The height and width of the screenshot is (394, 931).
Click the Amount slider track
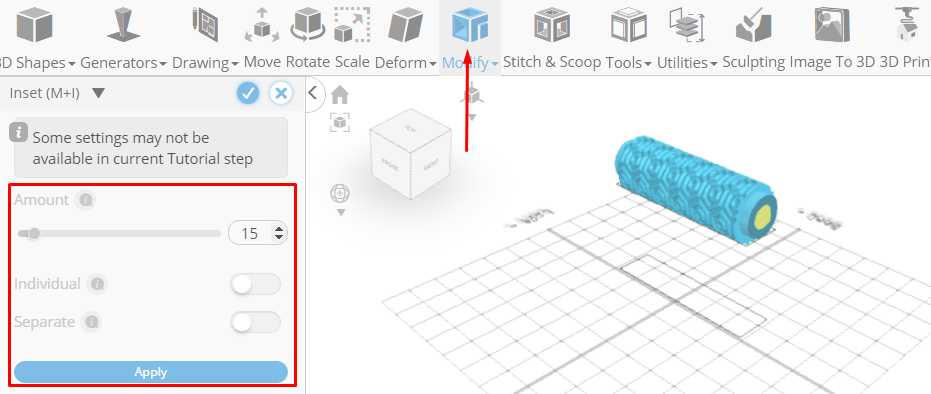pyautogui.click(x=119, y=234)
